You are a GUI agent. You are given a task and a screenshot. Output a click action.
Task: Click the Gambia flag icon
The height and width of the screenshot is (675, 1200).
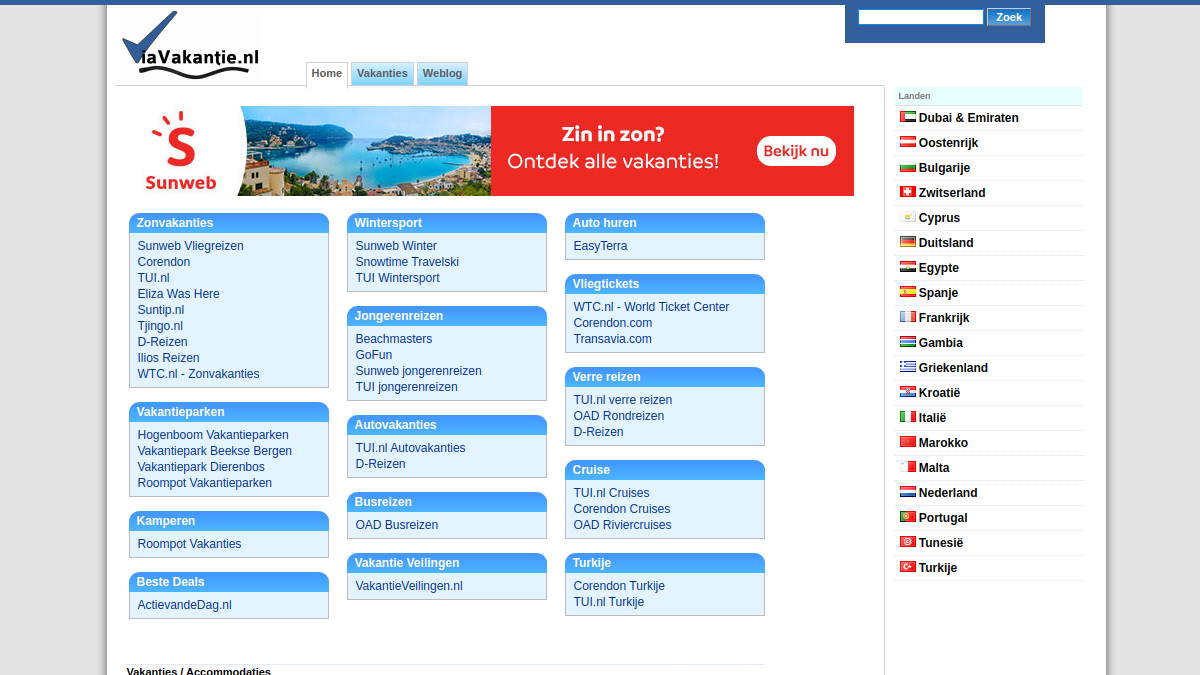907,342
